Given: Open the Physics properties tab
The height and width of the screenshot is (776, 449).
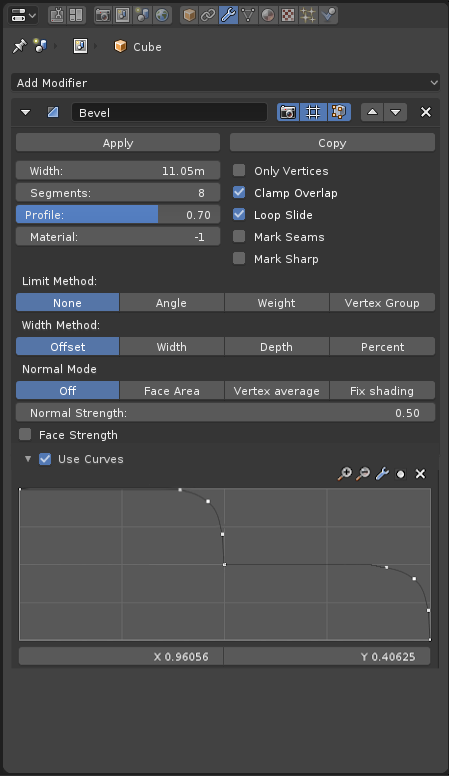Looking at the screenshot, I should 328,15.
